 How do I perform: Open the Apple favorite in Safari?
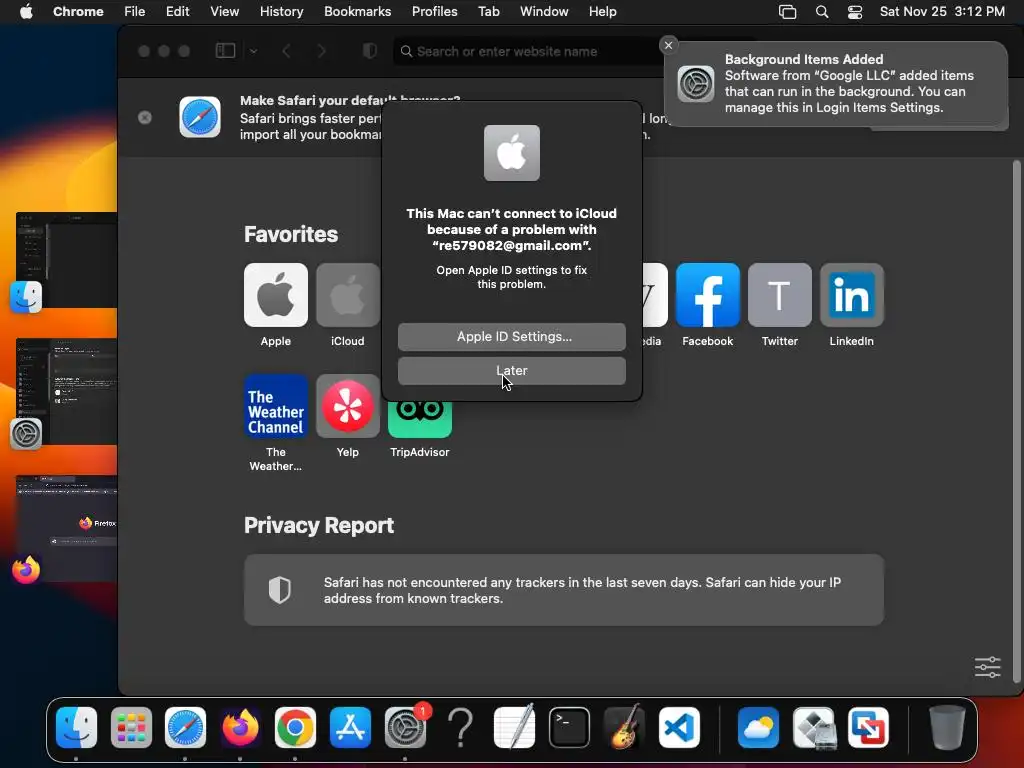point(276,295)
